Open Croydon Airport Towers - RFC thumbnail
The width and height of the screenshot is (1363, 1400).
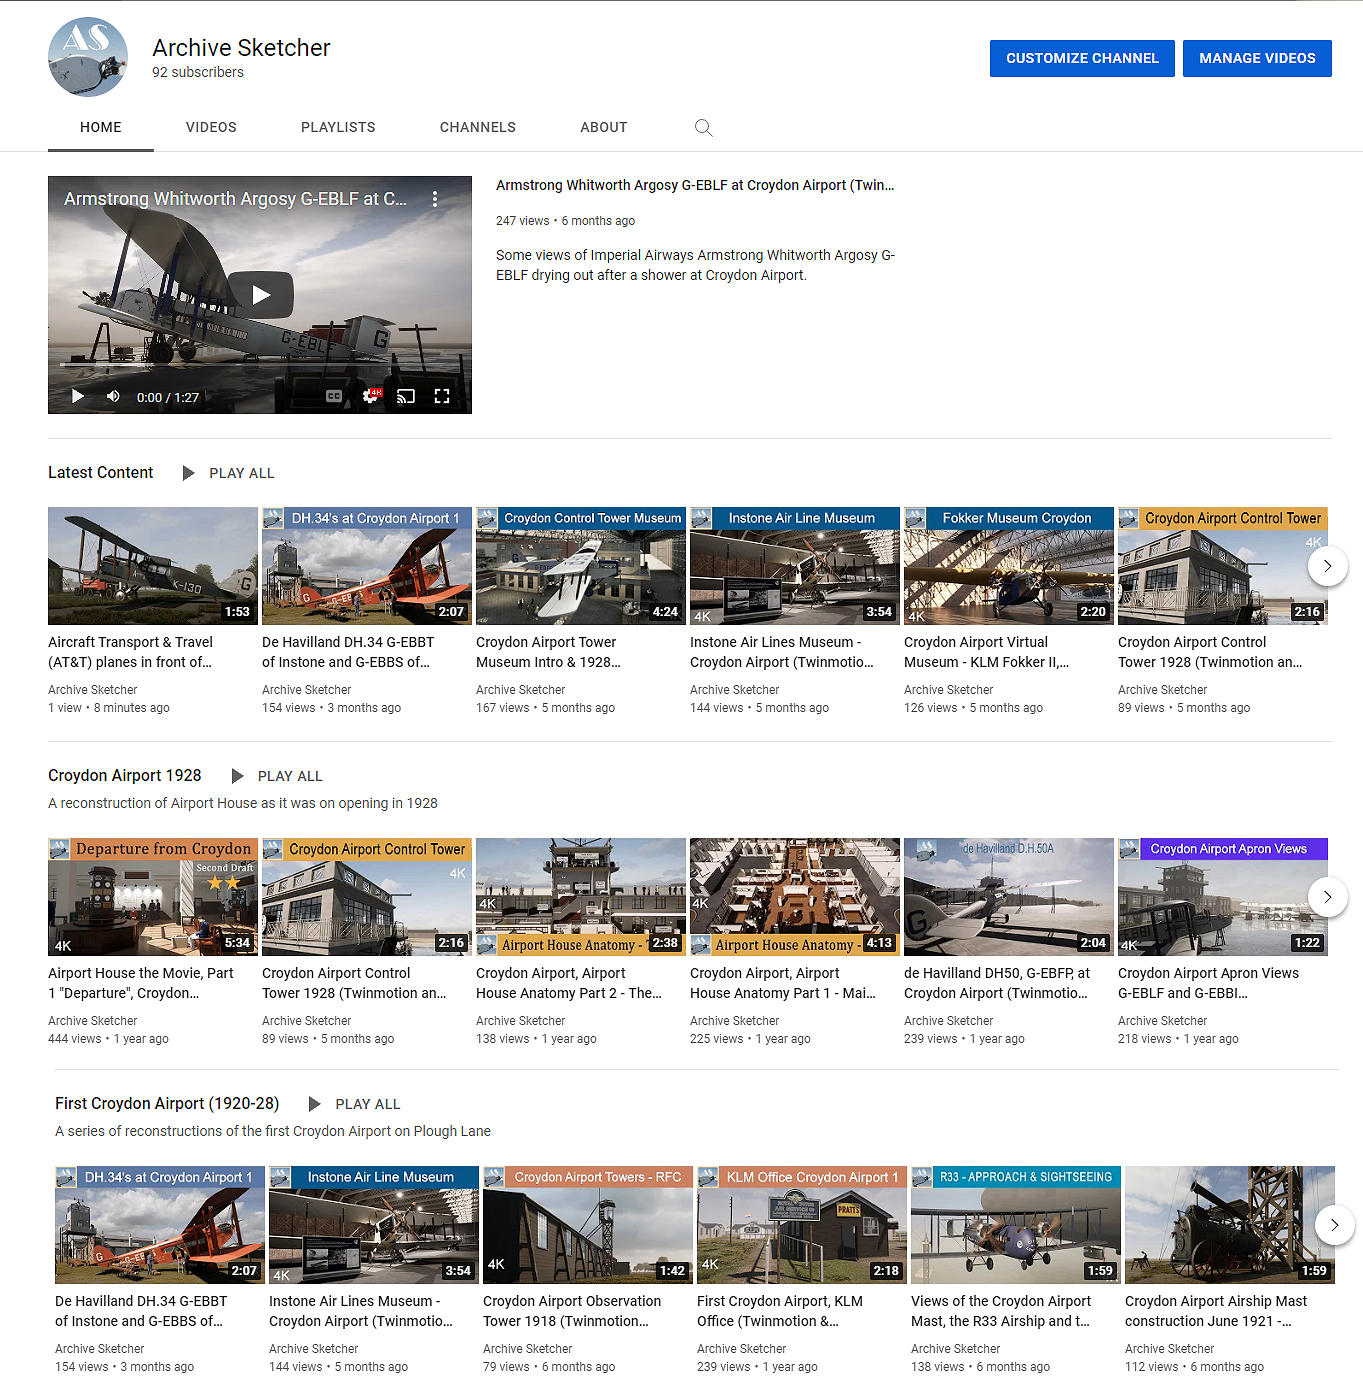coord(588,1225)
